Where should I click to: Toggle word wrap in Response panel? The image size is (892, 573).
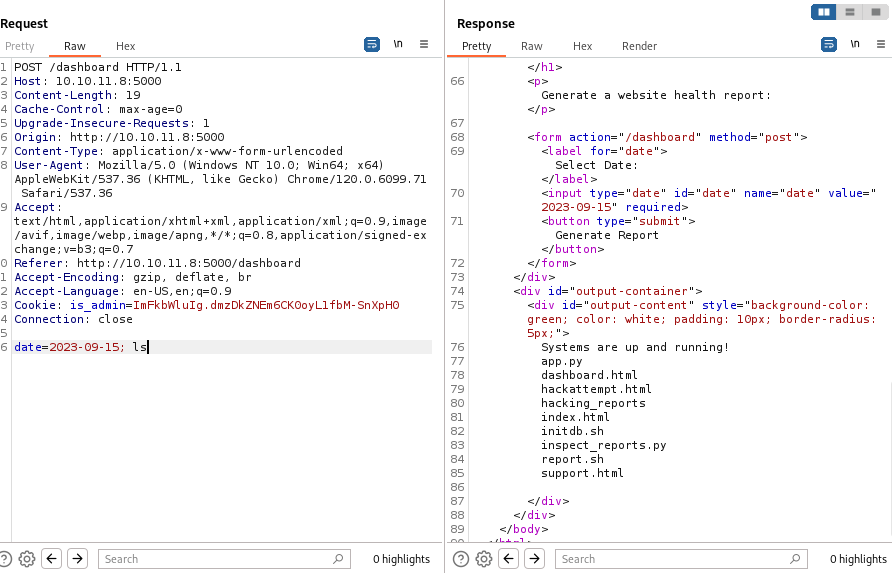(x=829, y=44)
